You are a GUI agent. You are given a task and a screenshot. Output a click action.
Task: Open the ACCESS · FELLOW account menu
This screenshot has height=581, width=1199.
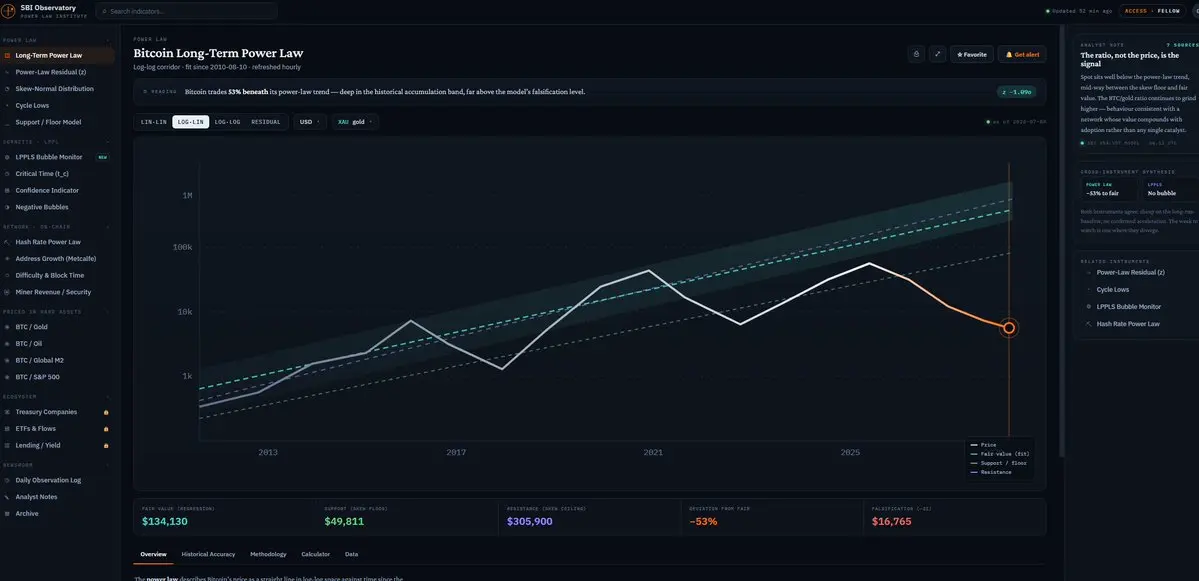[1152, 11]
